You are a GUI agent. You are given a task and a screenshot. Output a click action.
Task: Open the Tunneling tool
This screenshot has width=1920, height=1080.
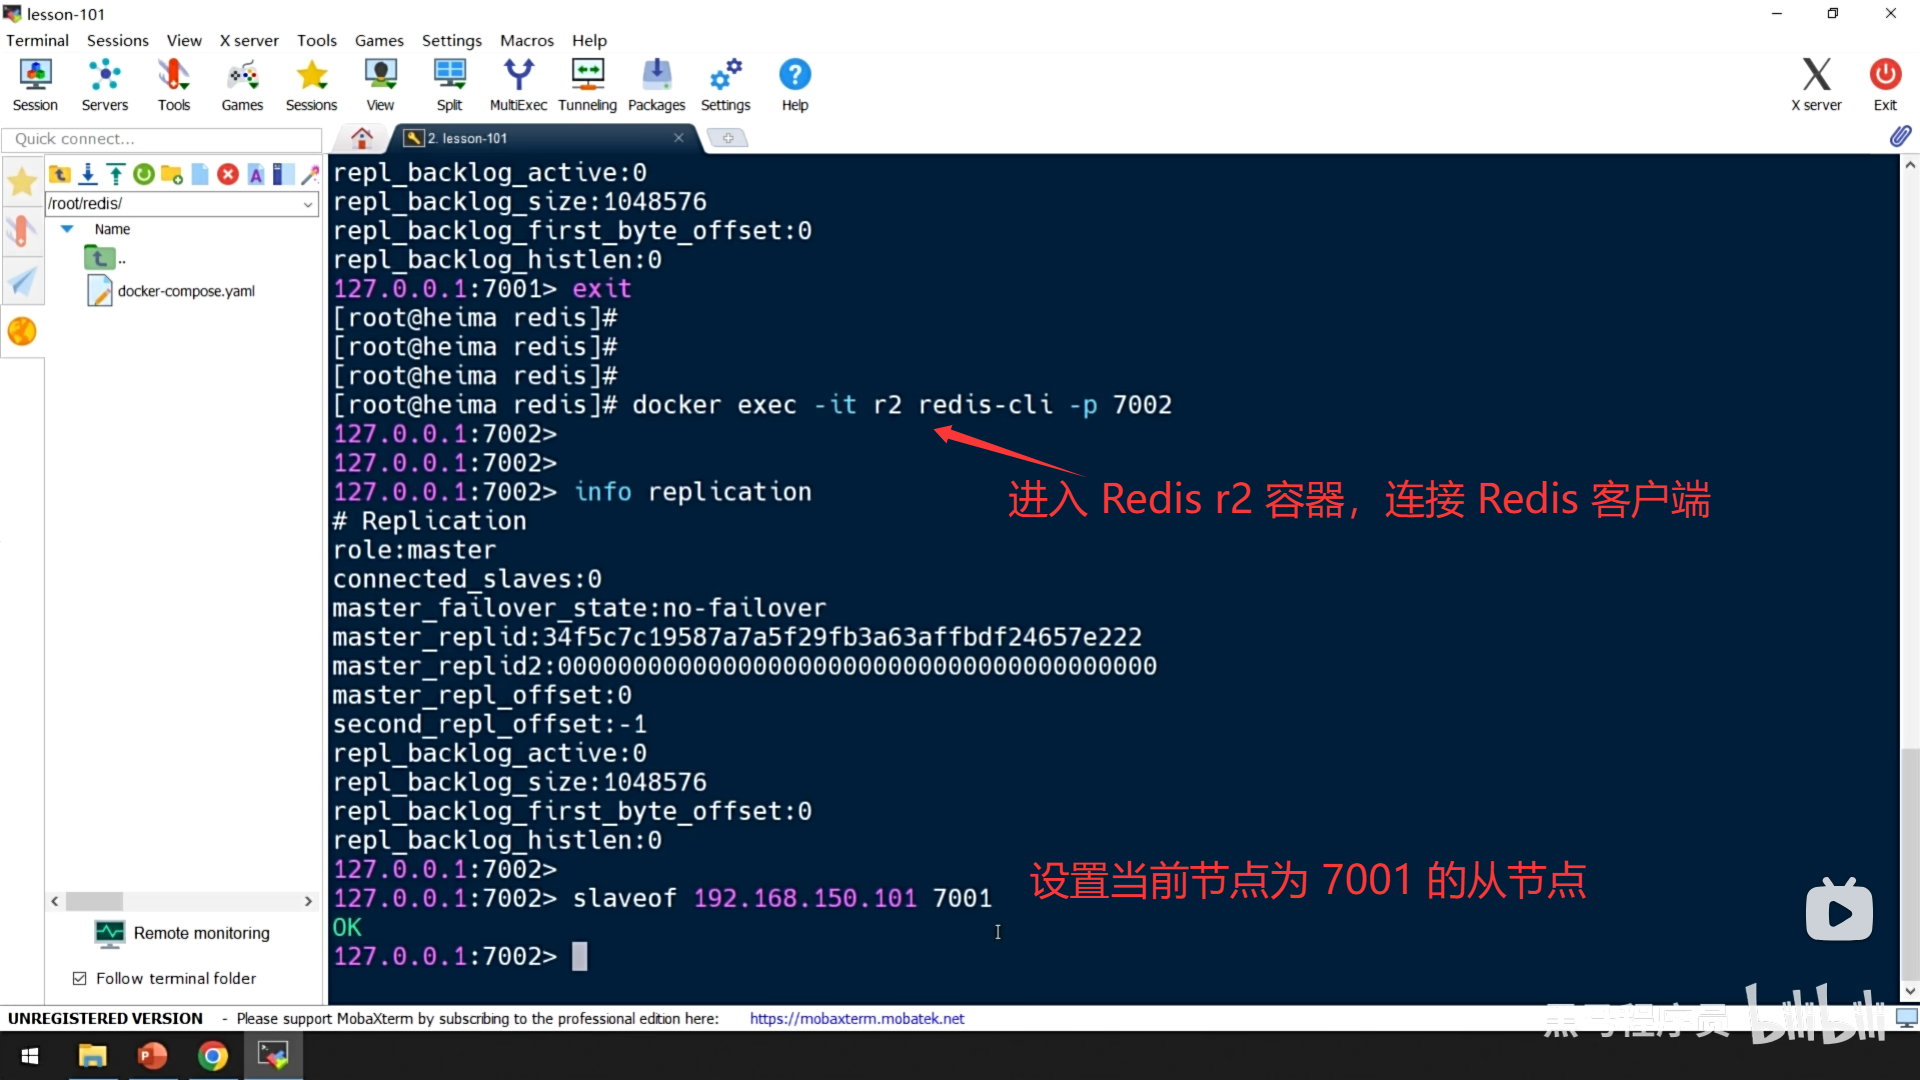pos(587,84)
